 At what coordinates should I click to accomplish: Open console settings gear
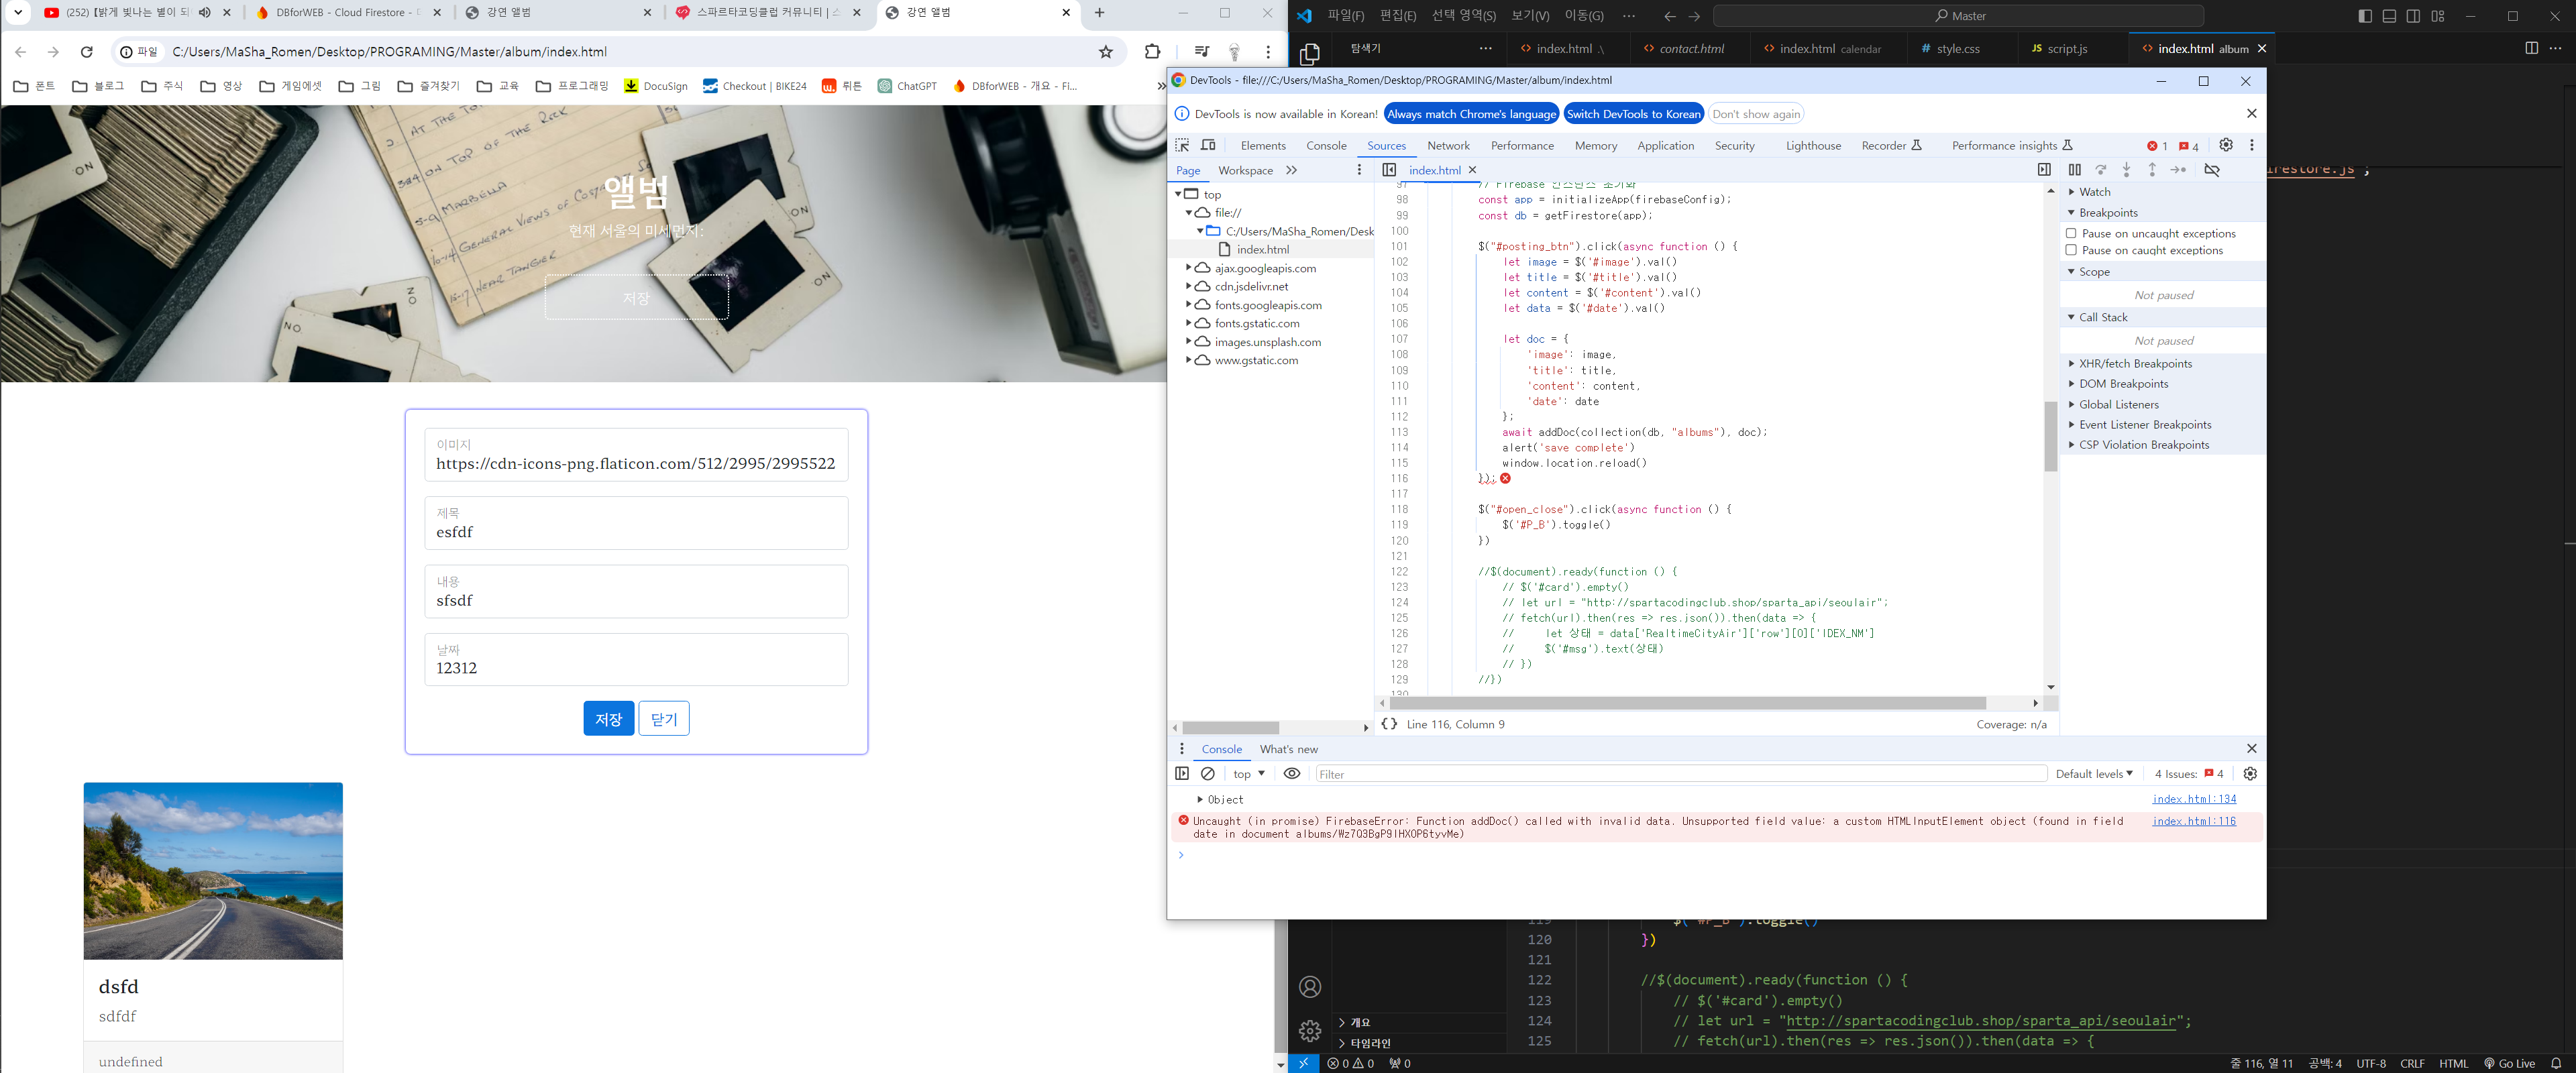click(2250, 773)
